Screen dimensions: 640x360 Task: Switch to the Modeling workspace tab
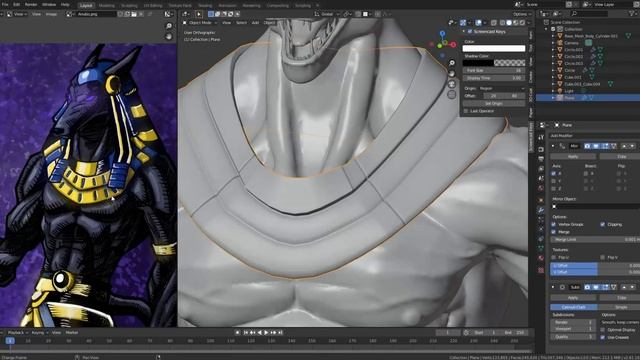[107, 6]
